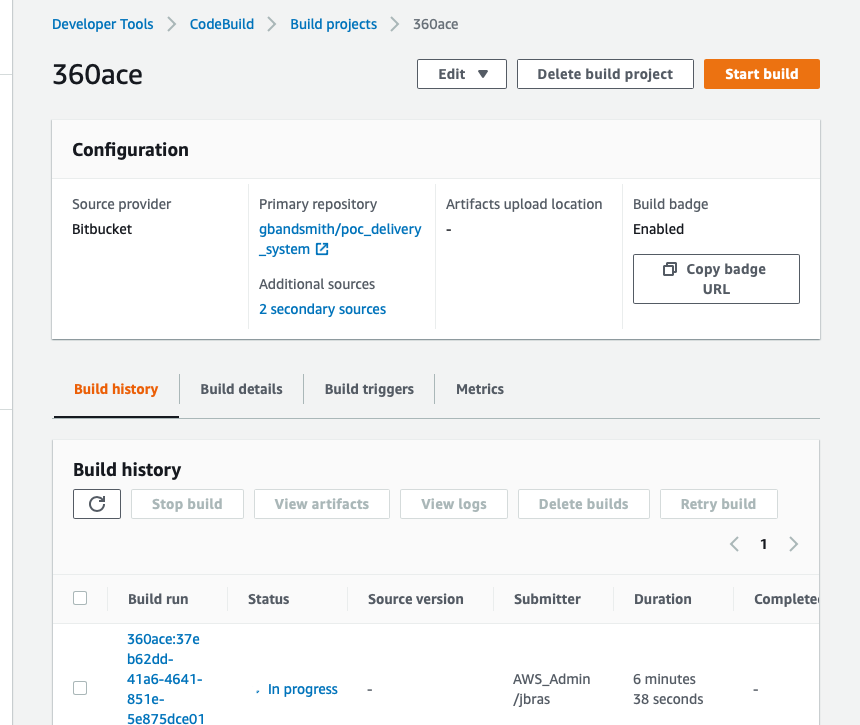Switch to the Build details tab
Image resolution: width=860 pixels, height=725 pixels.
pos(241,389)
